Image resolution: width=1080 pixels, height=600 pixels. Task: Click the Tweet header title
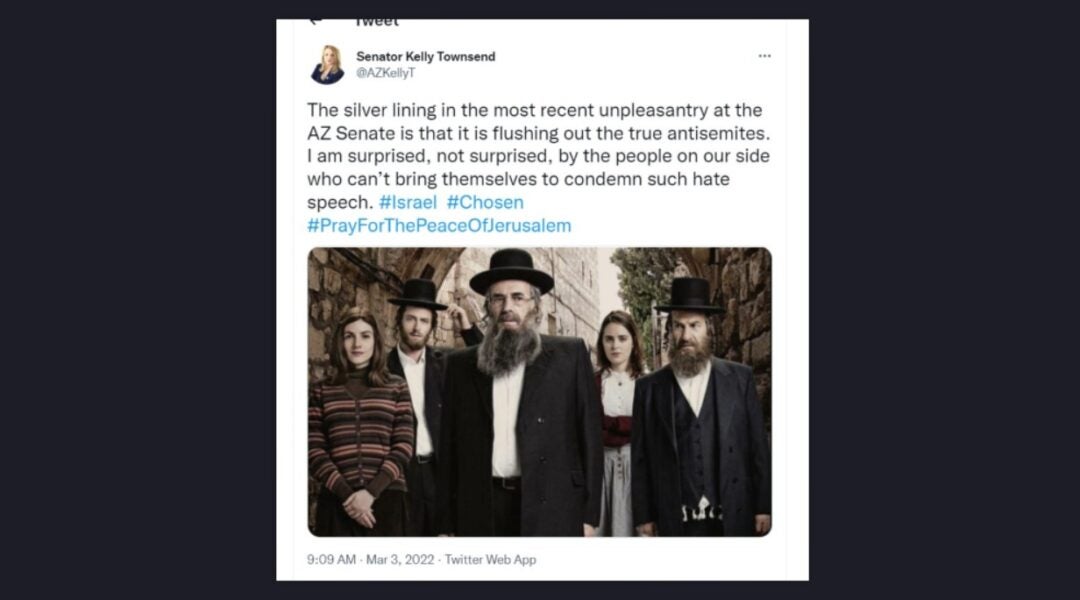pos(377,22)
